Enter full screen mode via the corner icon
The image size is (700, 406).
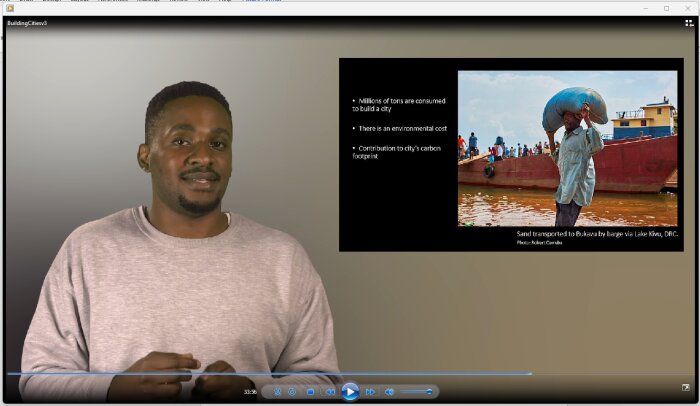point(686,387)
